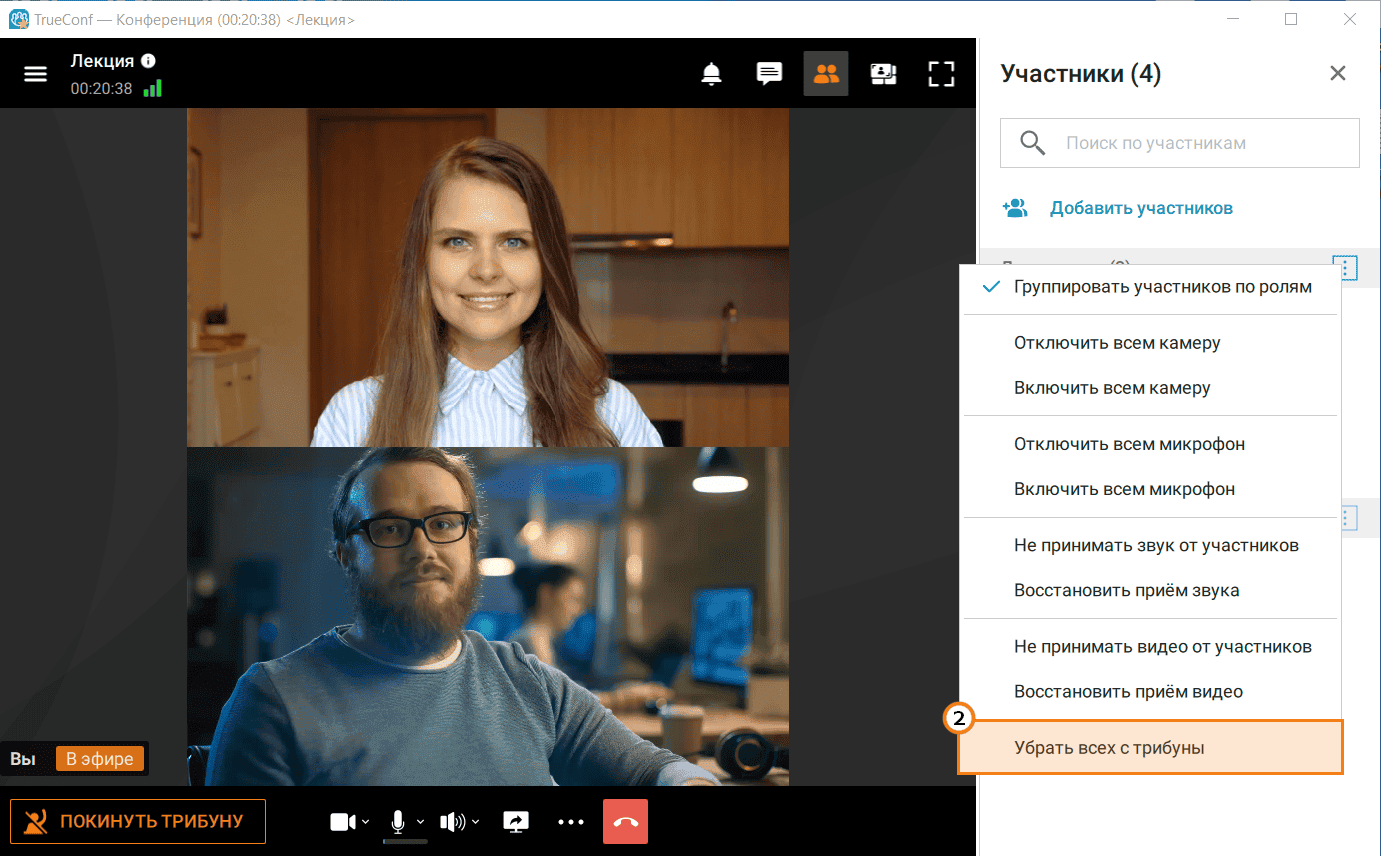Viewport: 1381px width, 856px height.
Task: Toggle Группировать участников по ролям option
Action: point(1149,287)
